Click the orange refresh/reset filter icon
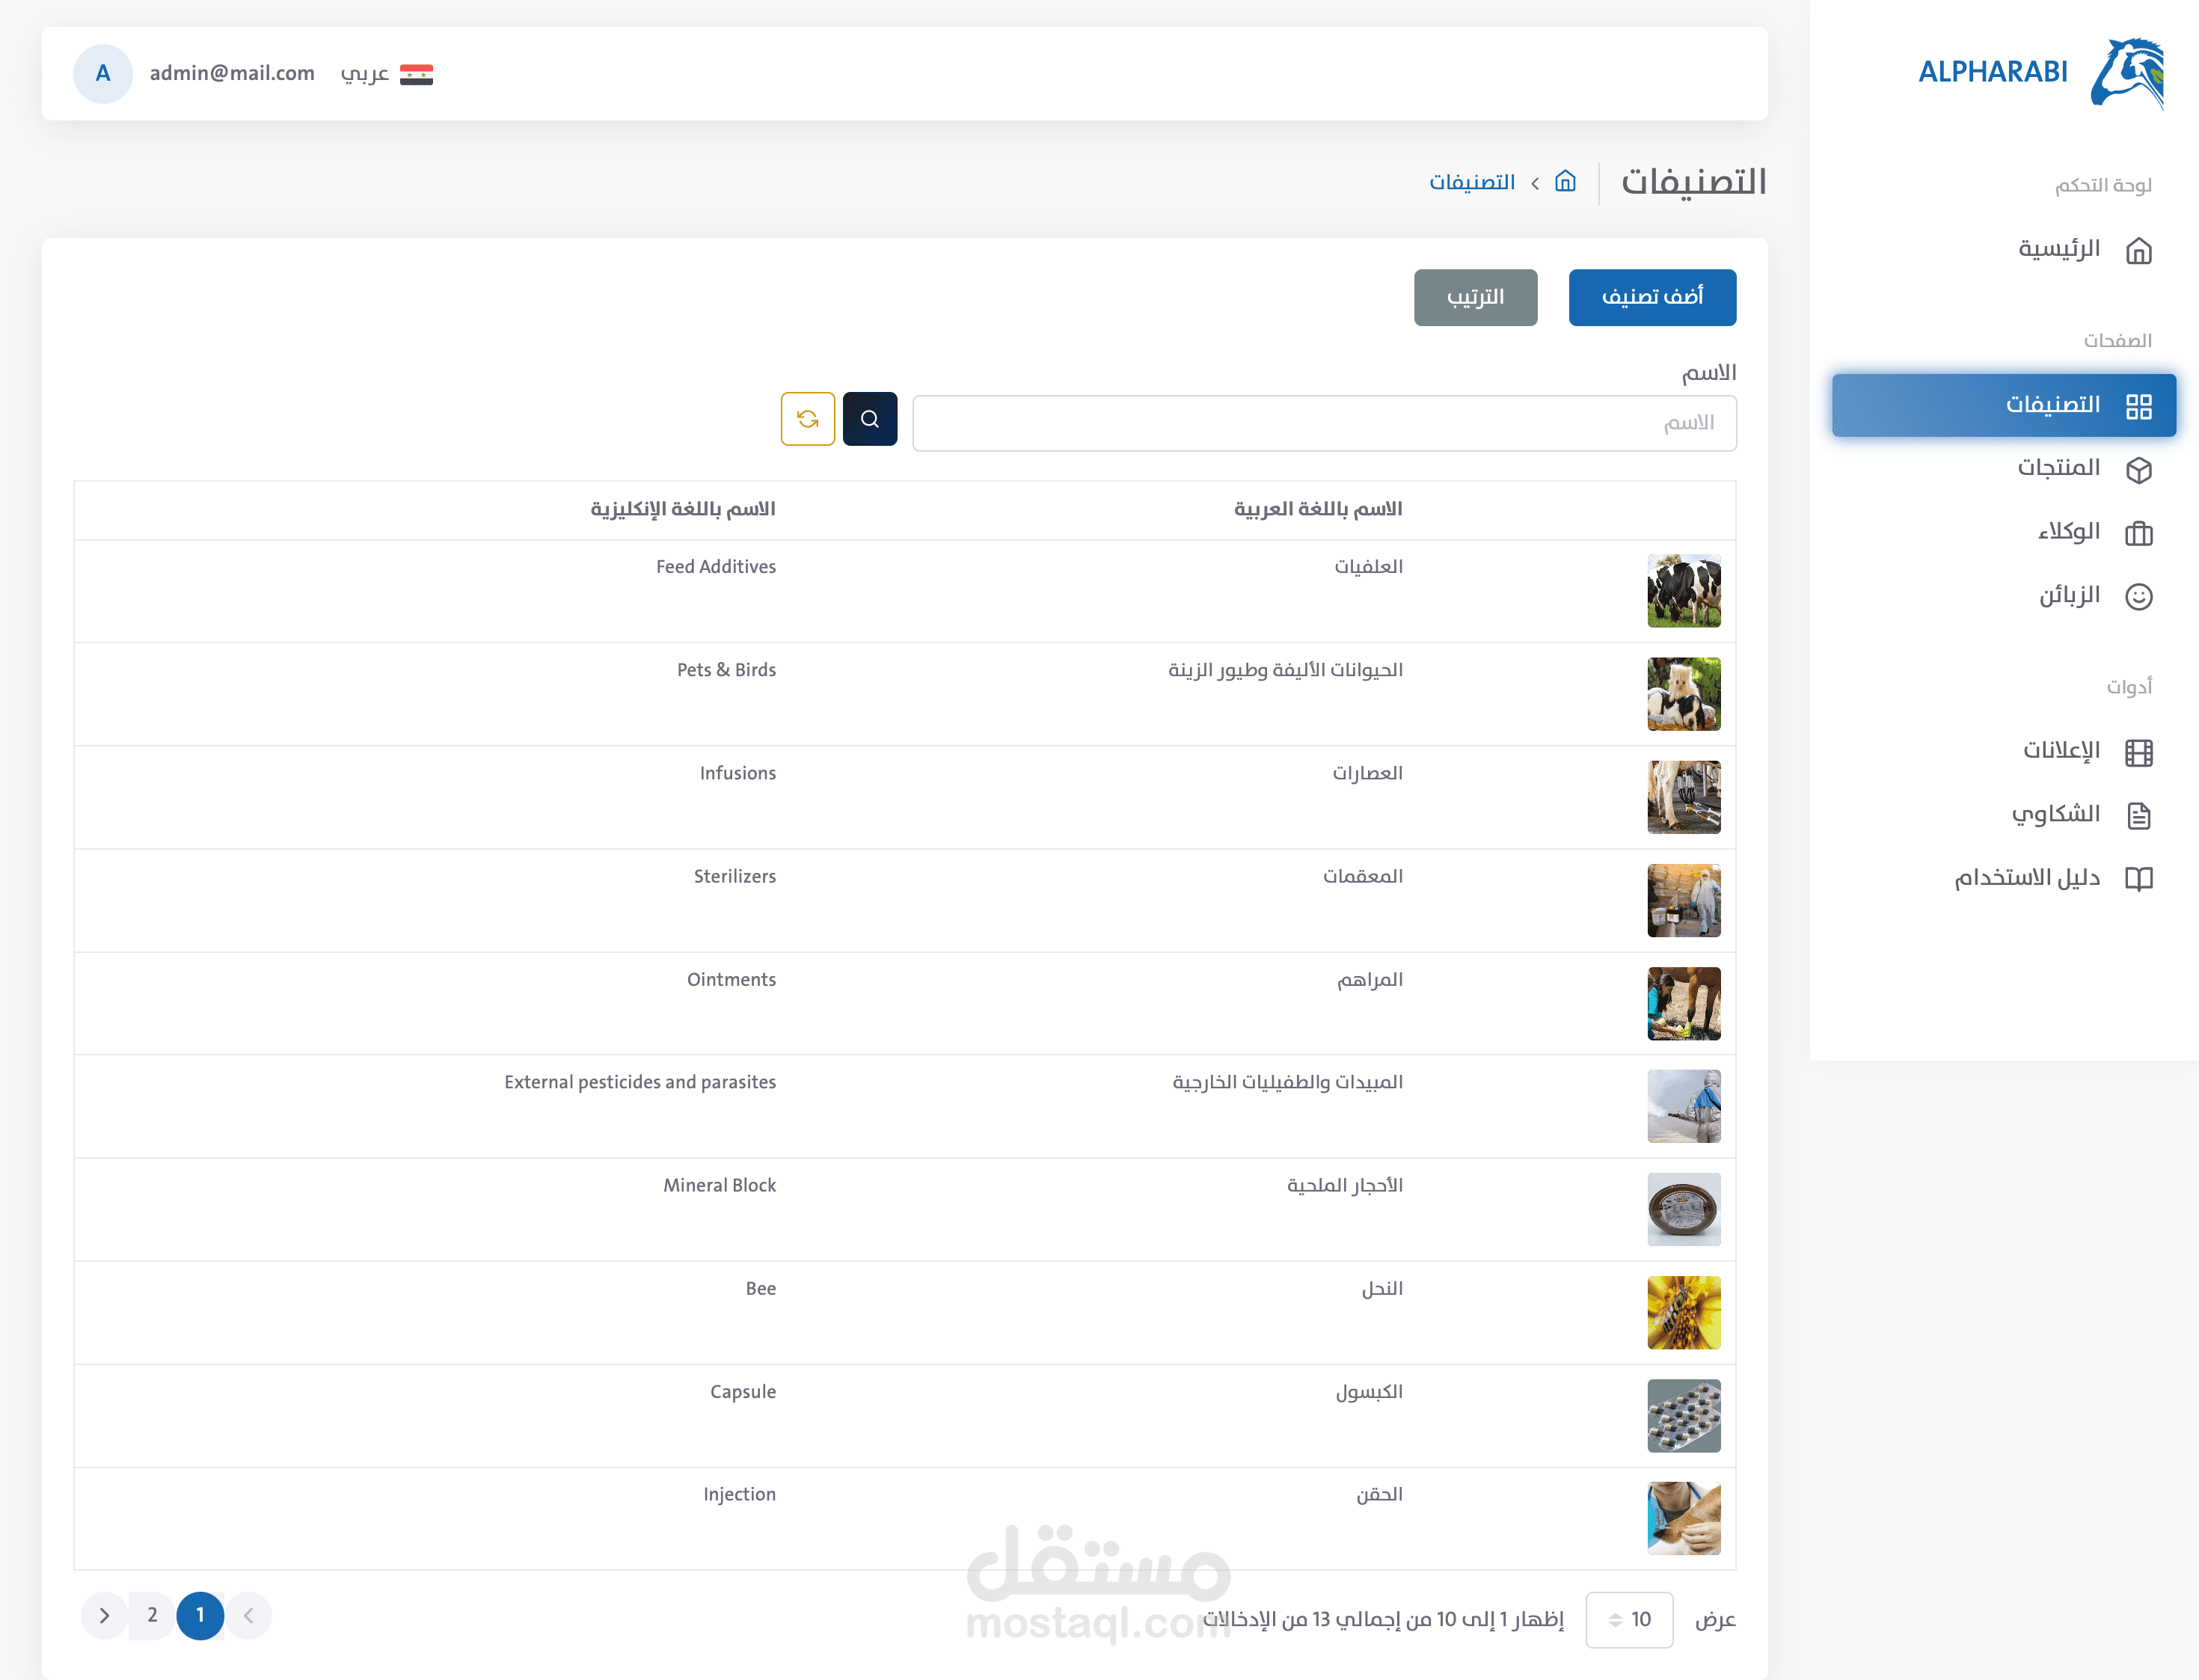The height and width of the screenshot is (1680, 2199). coord(807,419)
